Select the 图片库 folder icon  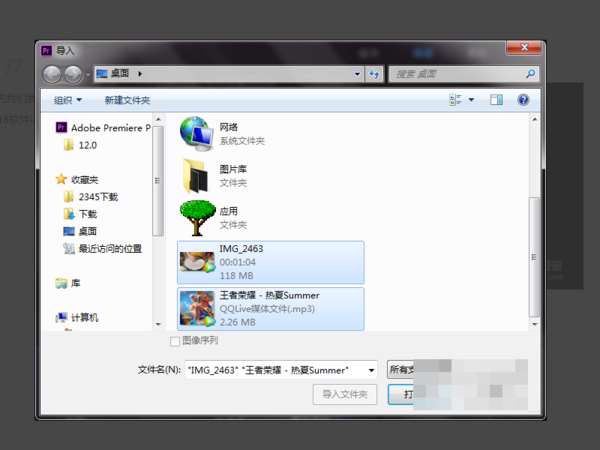point(196,176)
